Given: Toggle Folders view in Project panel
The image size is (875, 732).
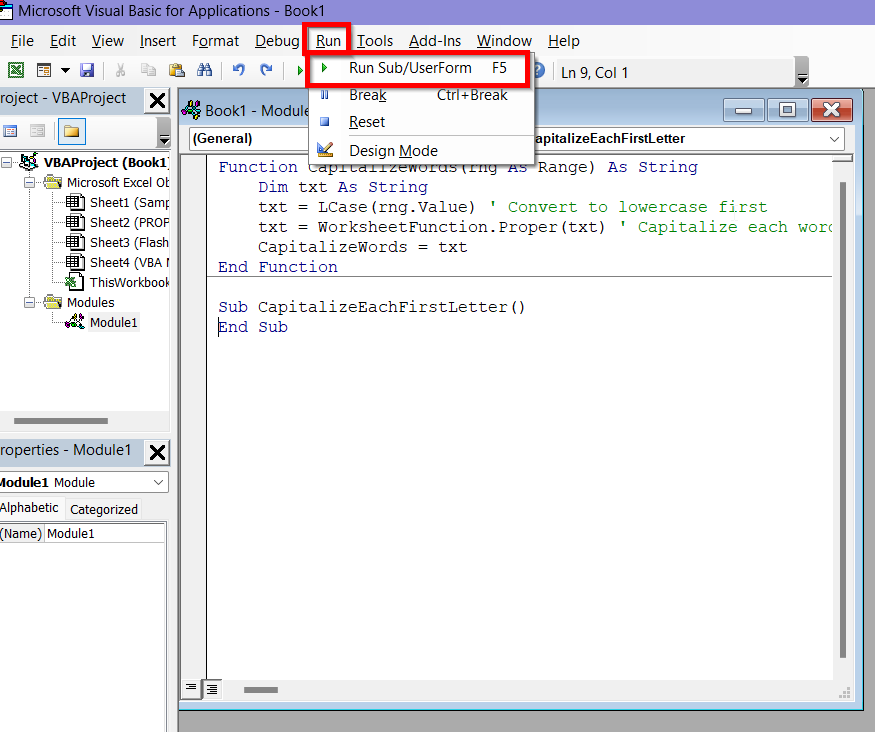Looking at the screenshot, I should 71,132.
